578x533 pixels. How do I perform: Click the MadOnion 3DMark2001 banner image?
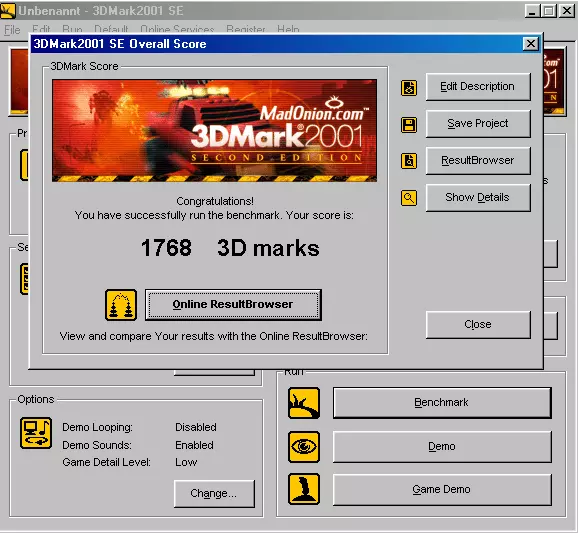[x=215, y=130]
